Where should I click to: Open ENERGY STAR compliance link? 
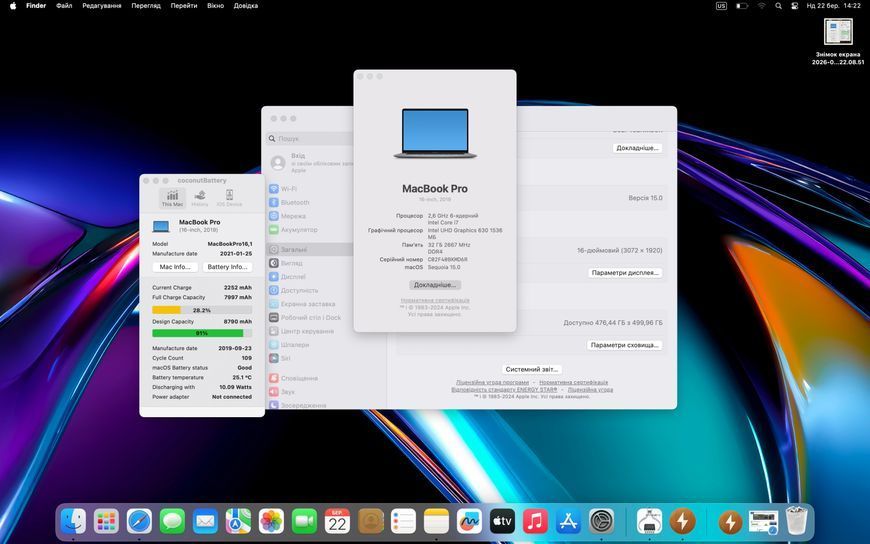tap(504, 390)
